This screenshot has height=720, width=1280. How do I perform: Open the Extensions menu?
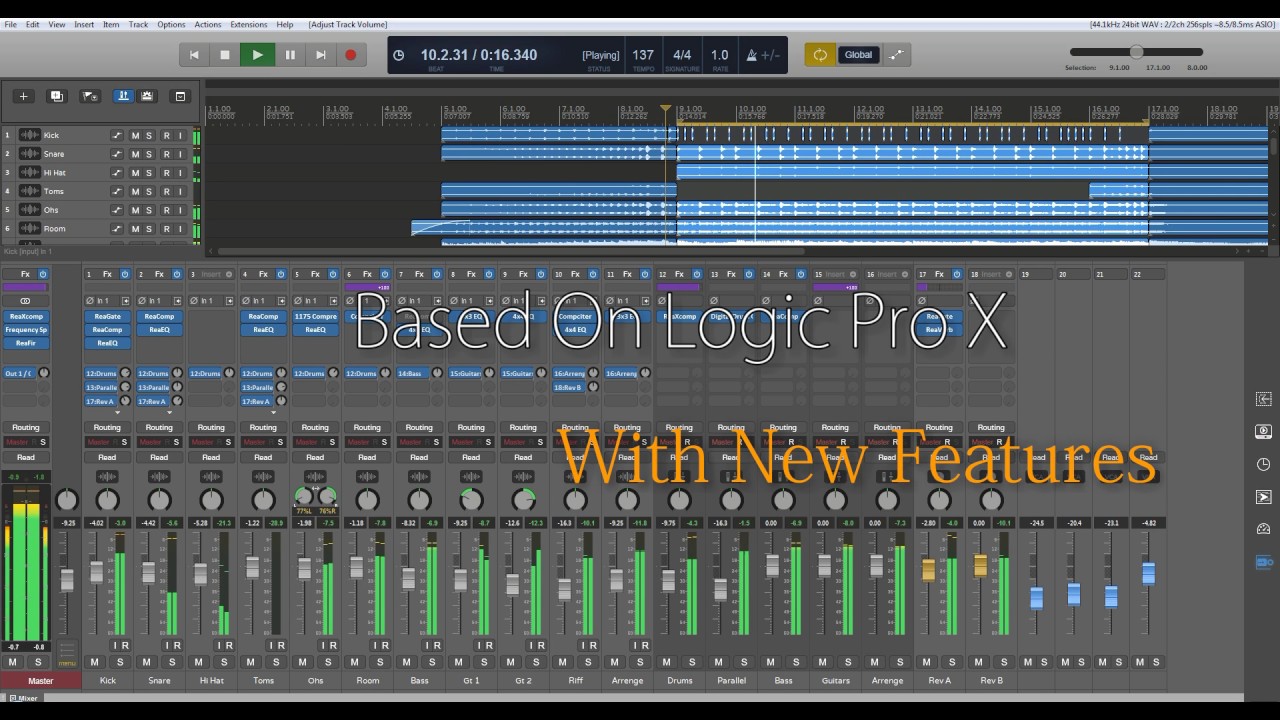coord(249,24)
